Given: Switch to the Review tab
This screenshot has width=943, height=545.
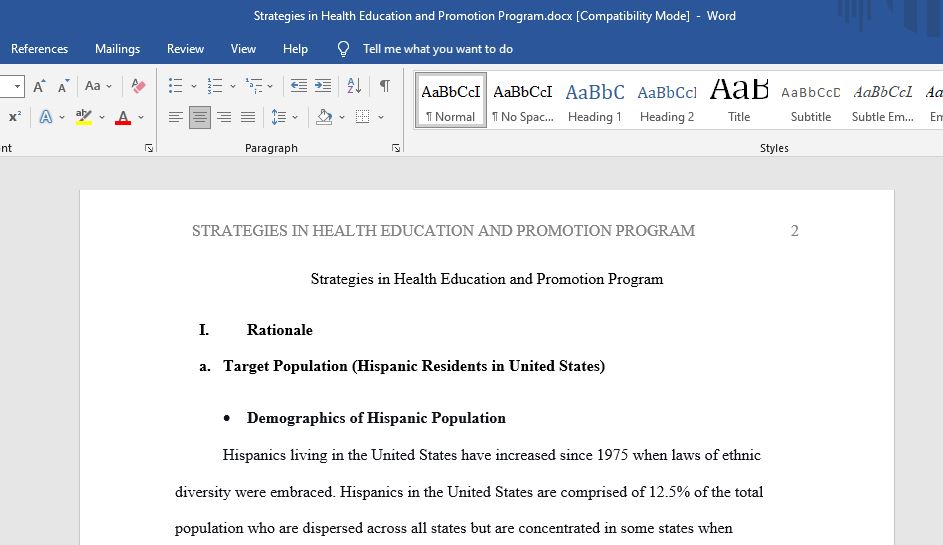Looking at the screenshot, I should 185,49.
